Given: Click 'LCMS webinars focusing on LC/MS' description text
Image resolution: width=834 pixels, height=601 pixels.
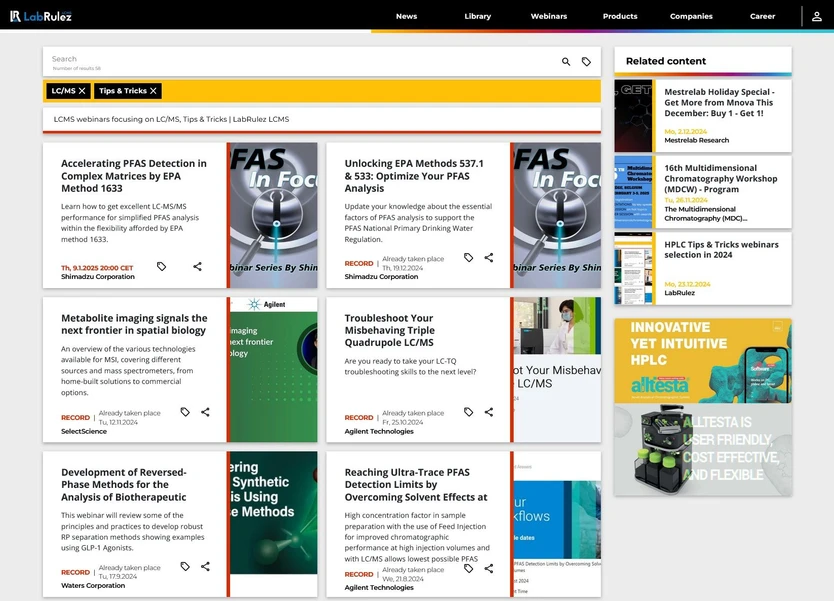Looking at the screenshot, I should (171, 119).
